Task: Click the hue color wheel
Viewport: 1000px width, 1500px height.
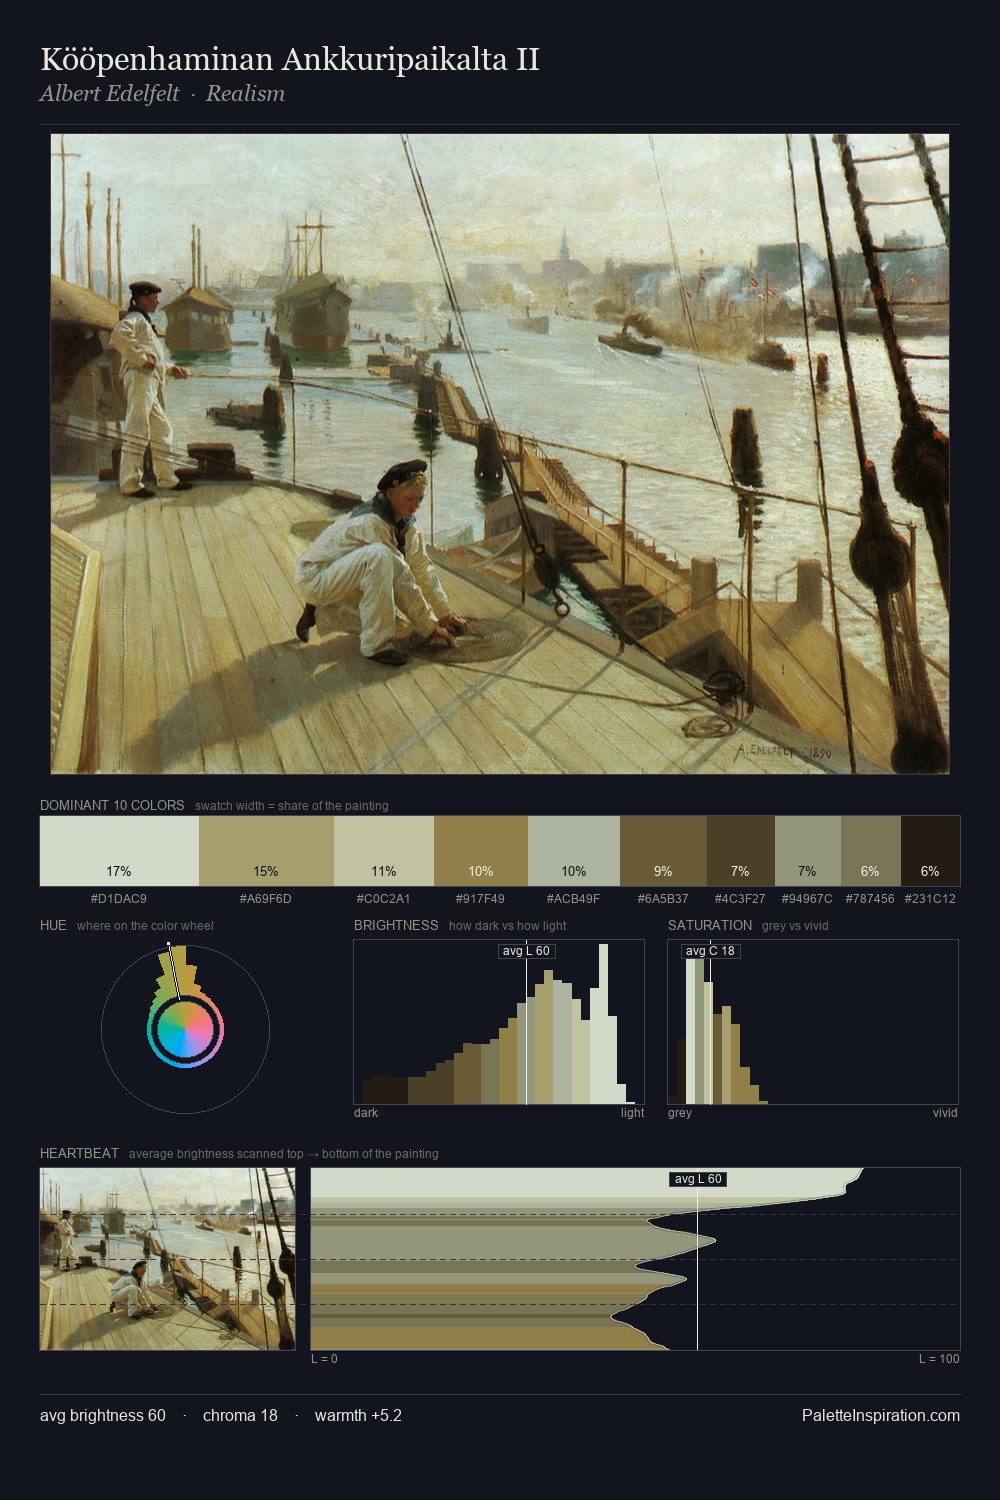Action: pos(185,1029)
